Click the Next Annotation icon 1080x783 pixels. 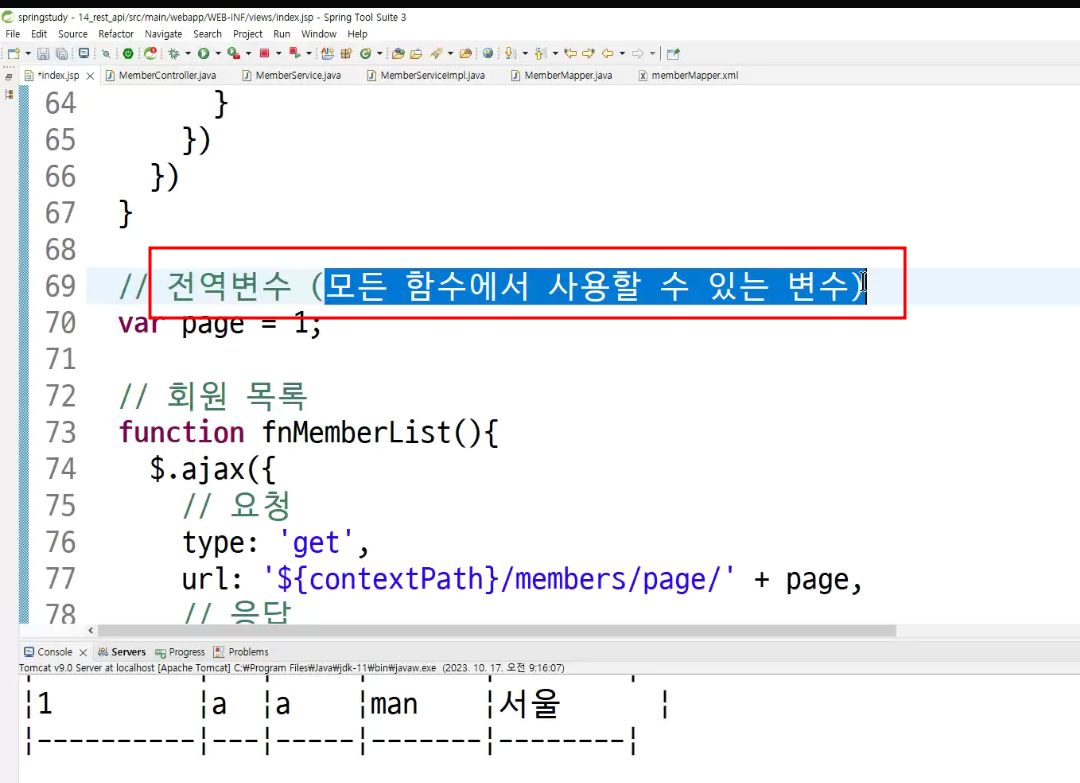click(x=510, y=54)
